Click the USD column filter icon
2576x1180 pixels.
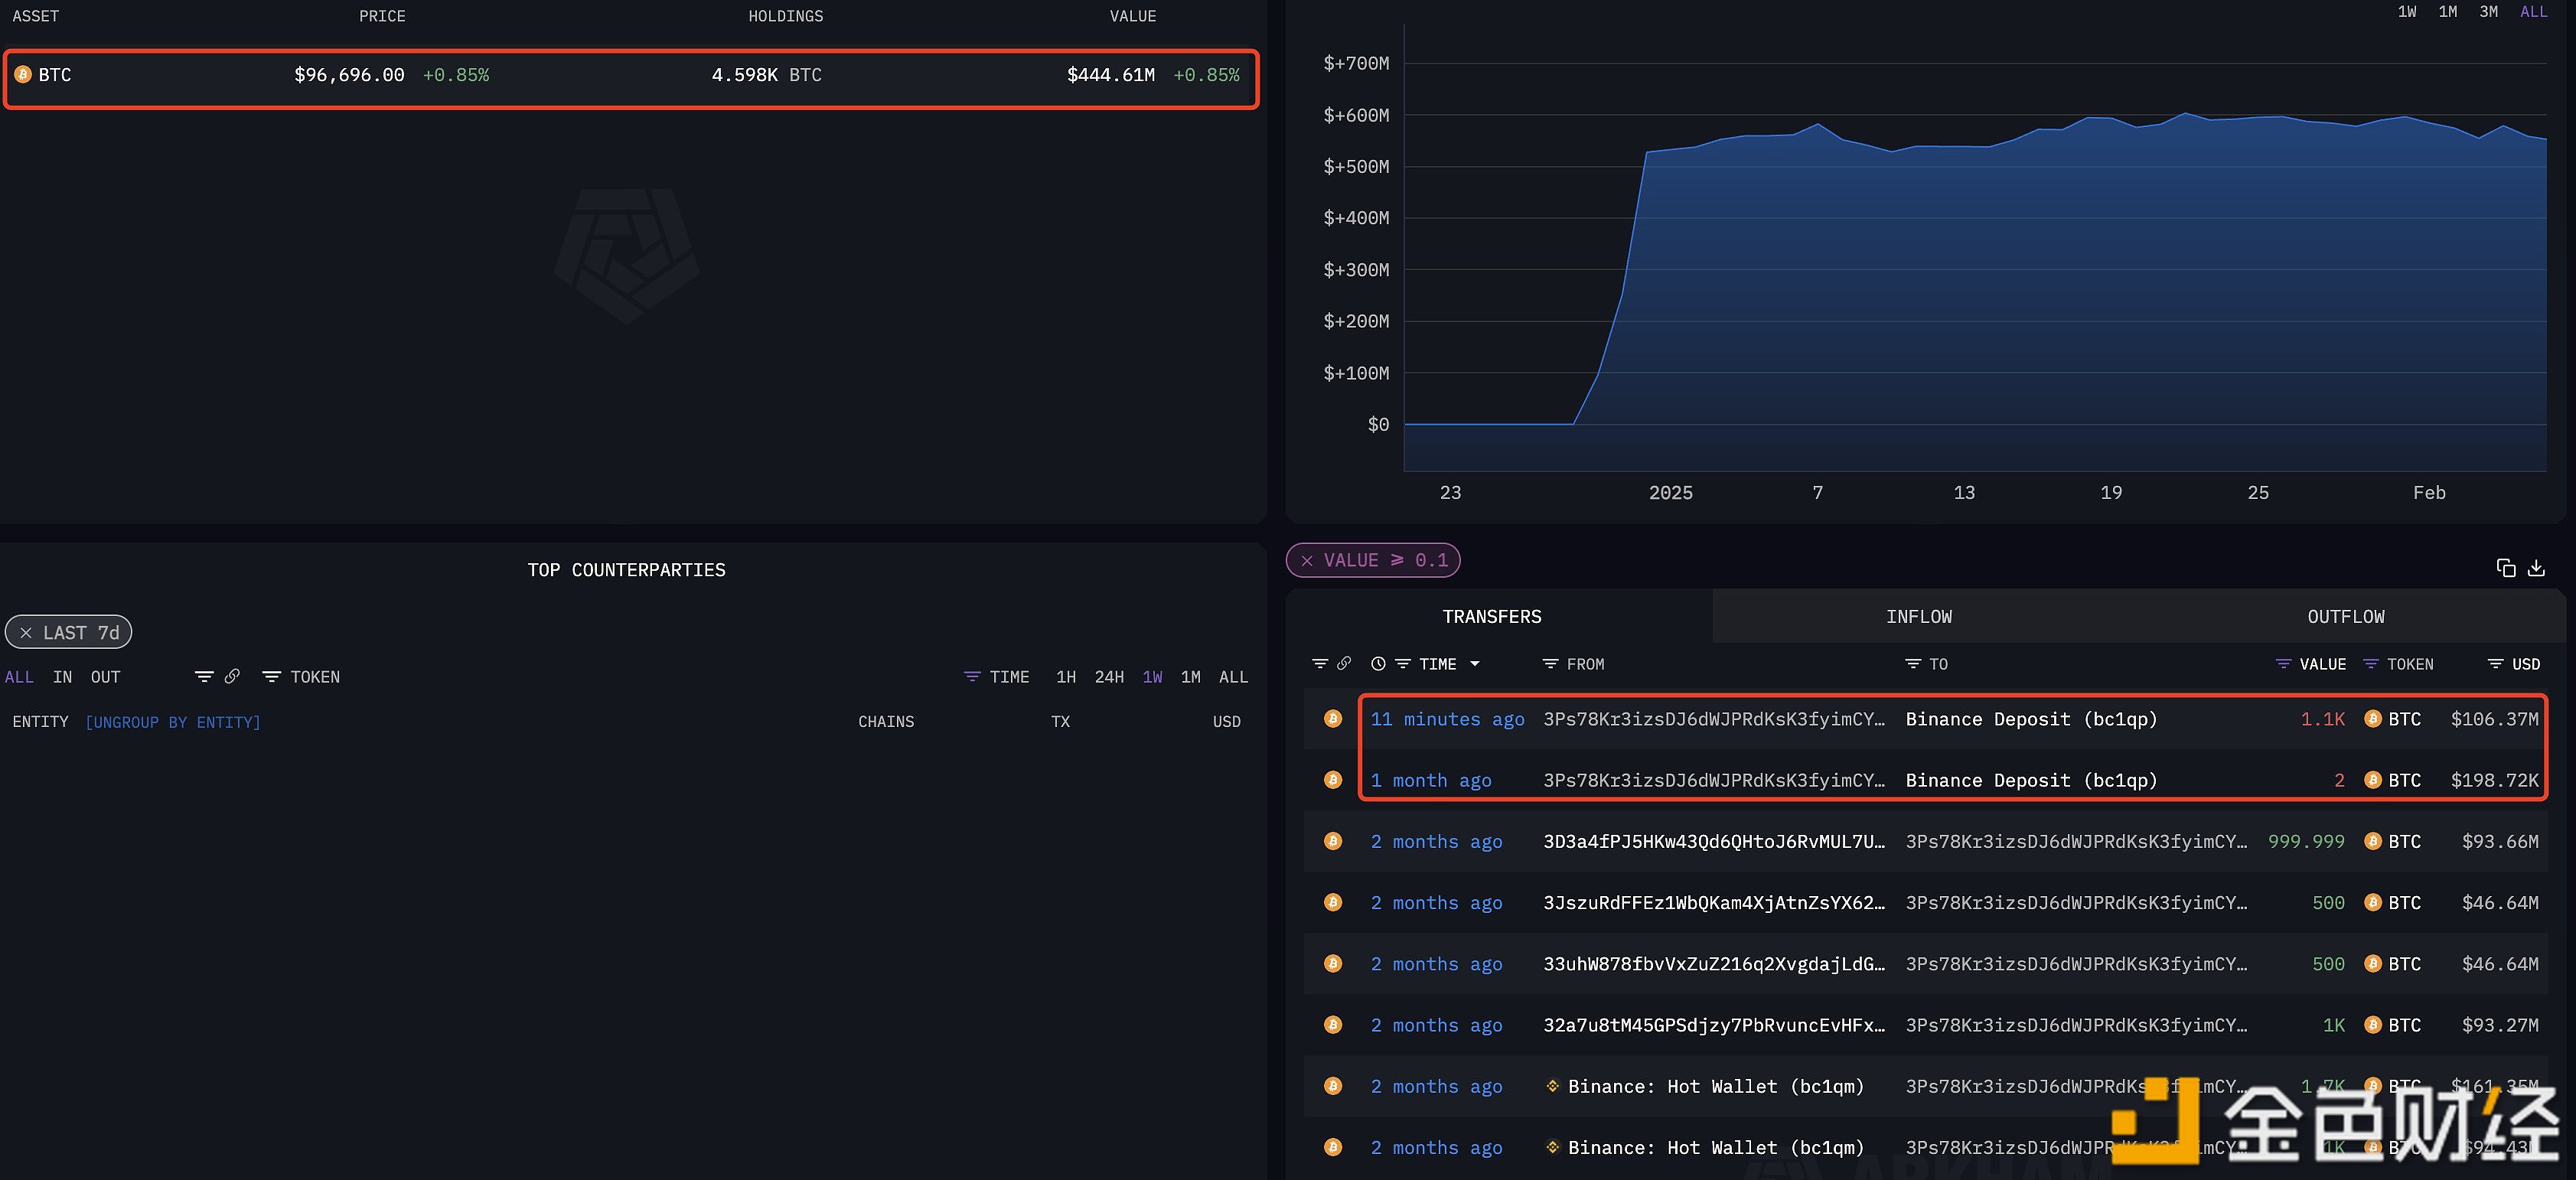point(2495,664)
